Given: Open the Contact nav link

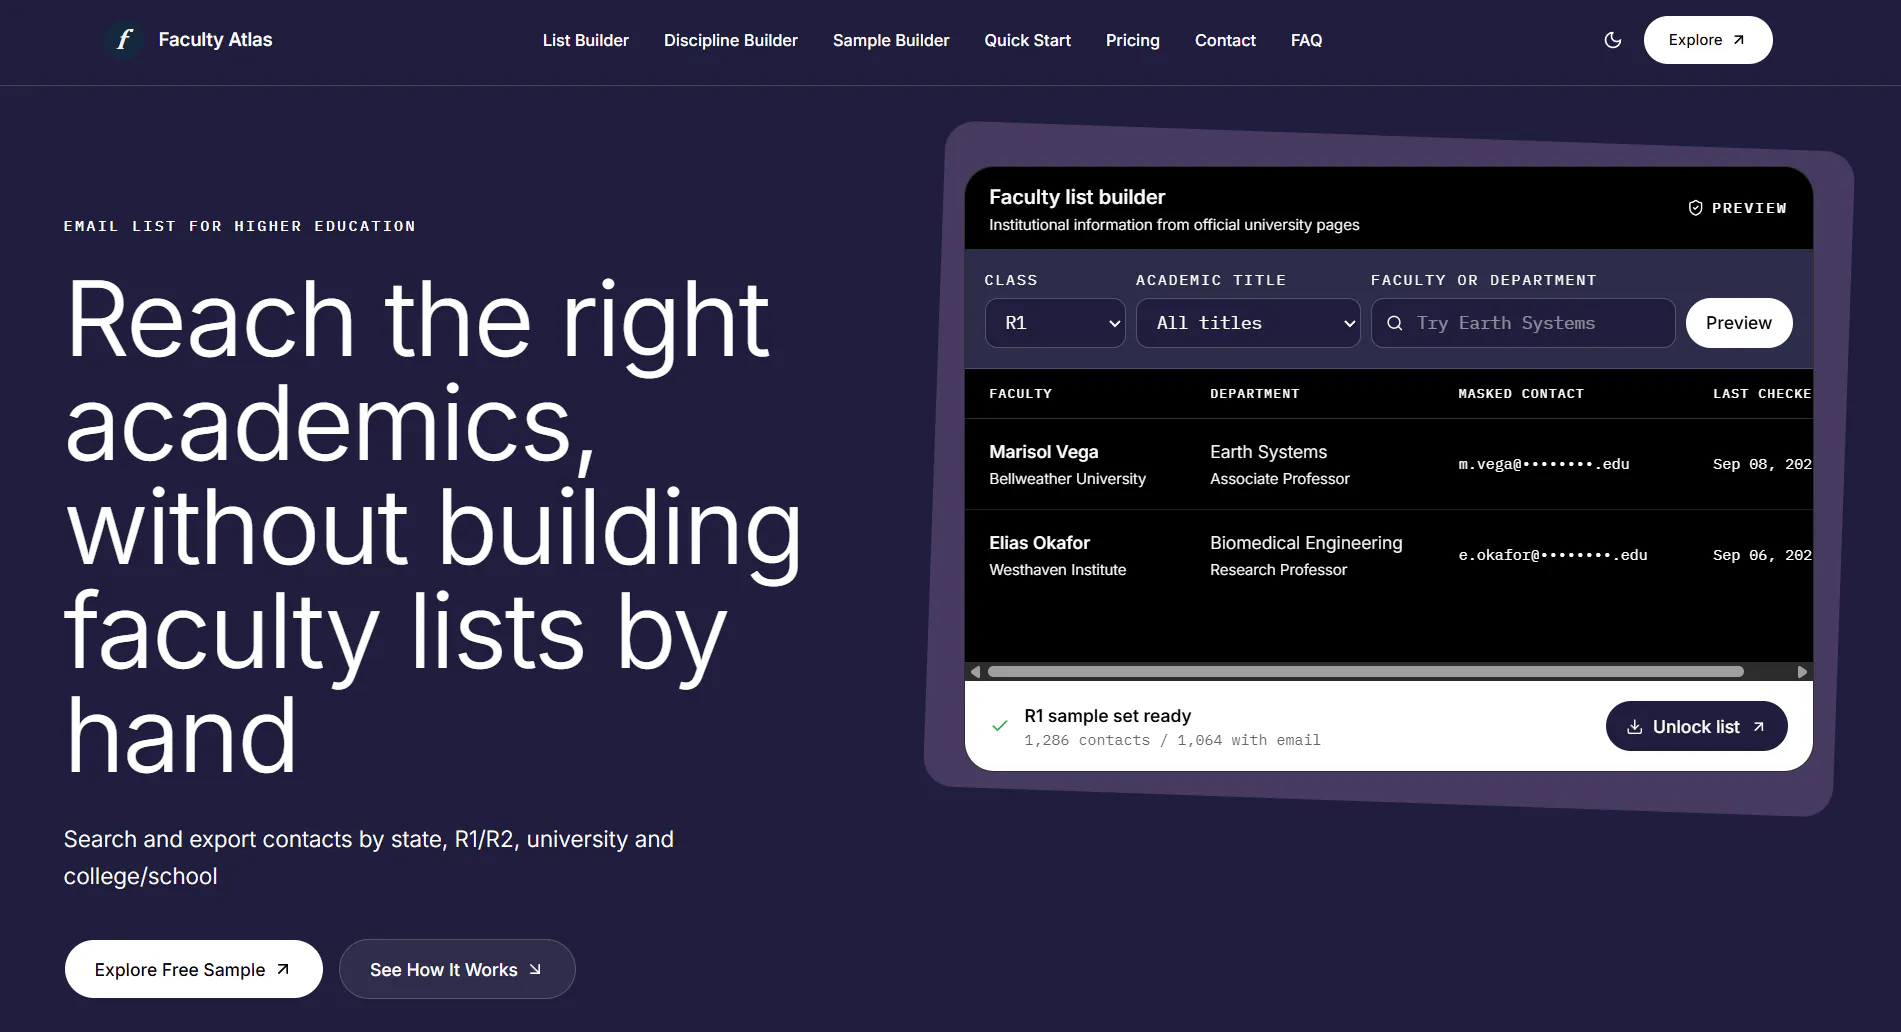Looking at the screenshot, I should click(x=1225, y=41).
